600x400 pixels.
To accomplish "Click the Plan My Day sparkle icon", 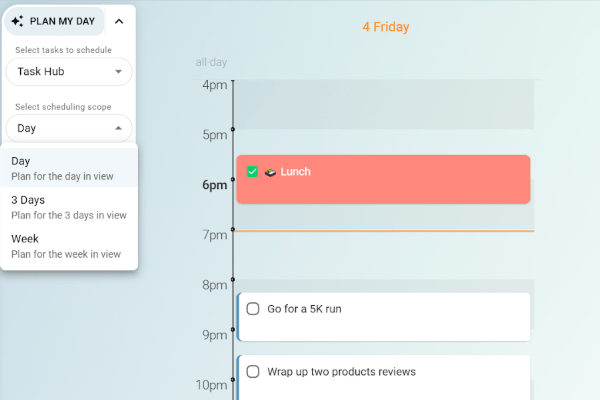I will tap(17, 21).
